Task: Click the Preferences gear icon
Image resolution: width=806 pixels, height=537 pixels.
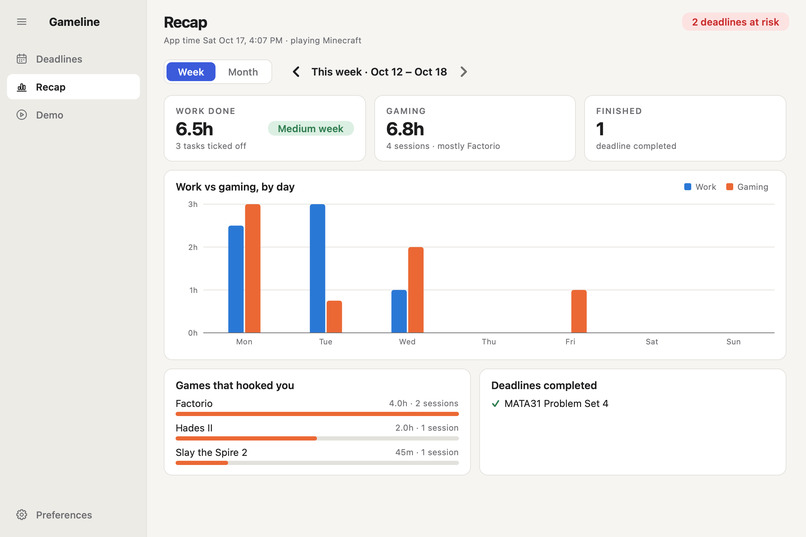Action: coord(22,515)
